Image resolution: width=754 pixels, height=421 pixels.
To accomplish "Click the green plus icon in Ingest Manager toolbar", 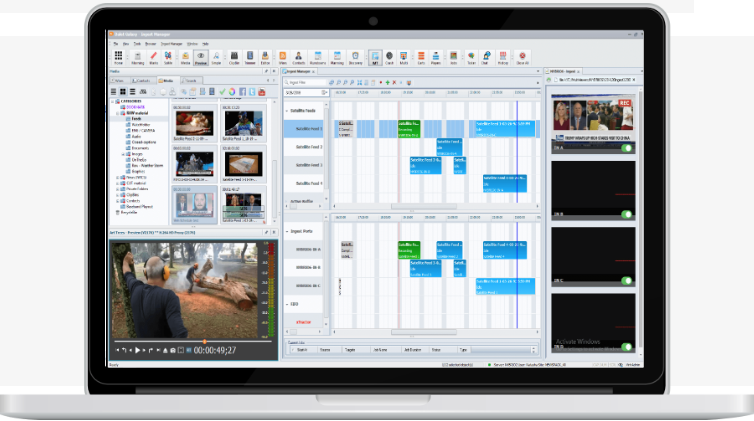I will (x=388, y=83).
